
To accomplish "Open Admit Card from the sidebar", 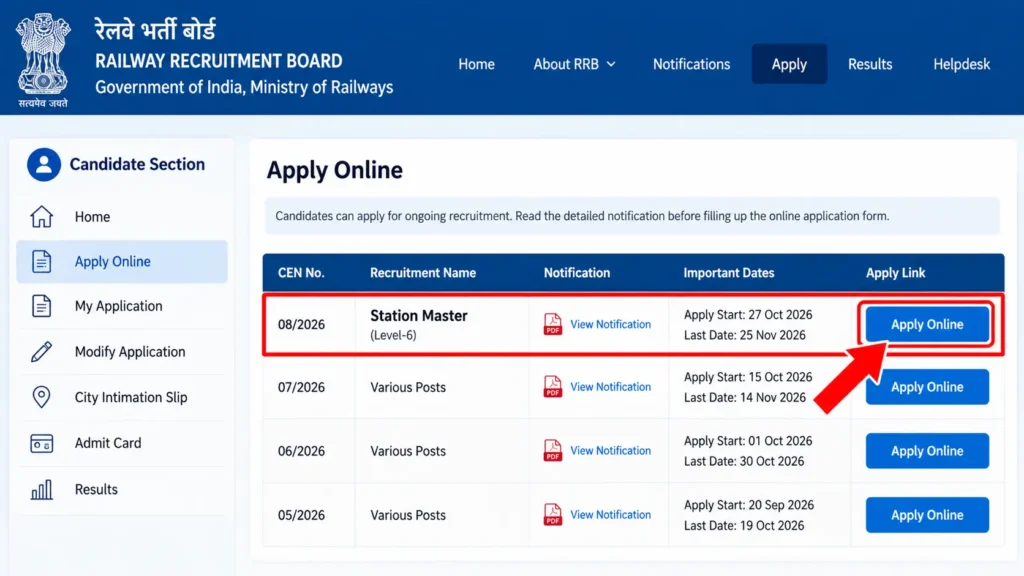I will click(108, 443).
